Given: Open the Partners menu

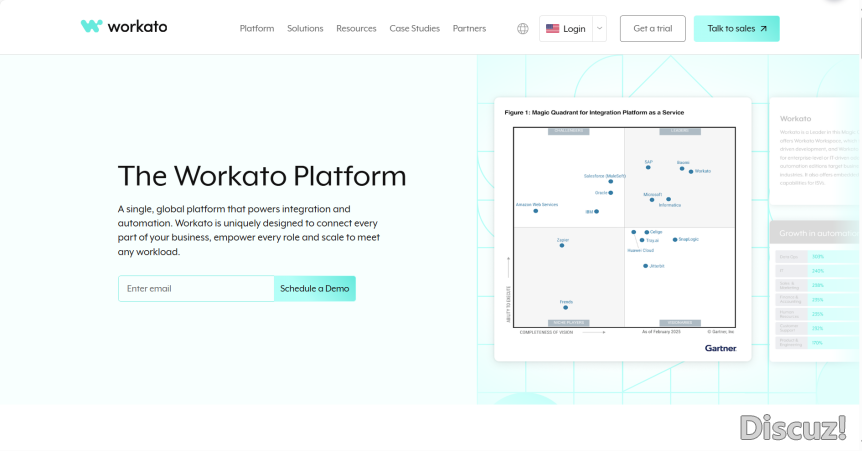Looking at the screenshot, I should (469, 29).
